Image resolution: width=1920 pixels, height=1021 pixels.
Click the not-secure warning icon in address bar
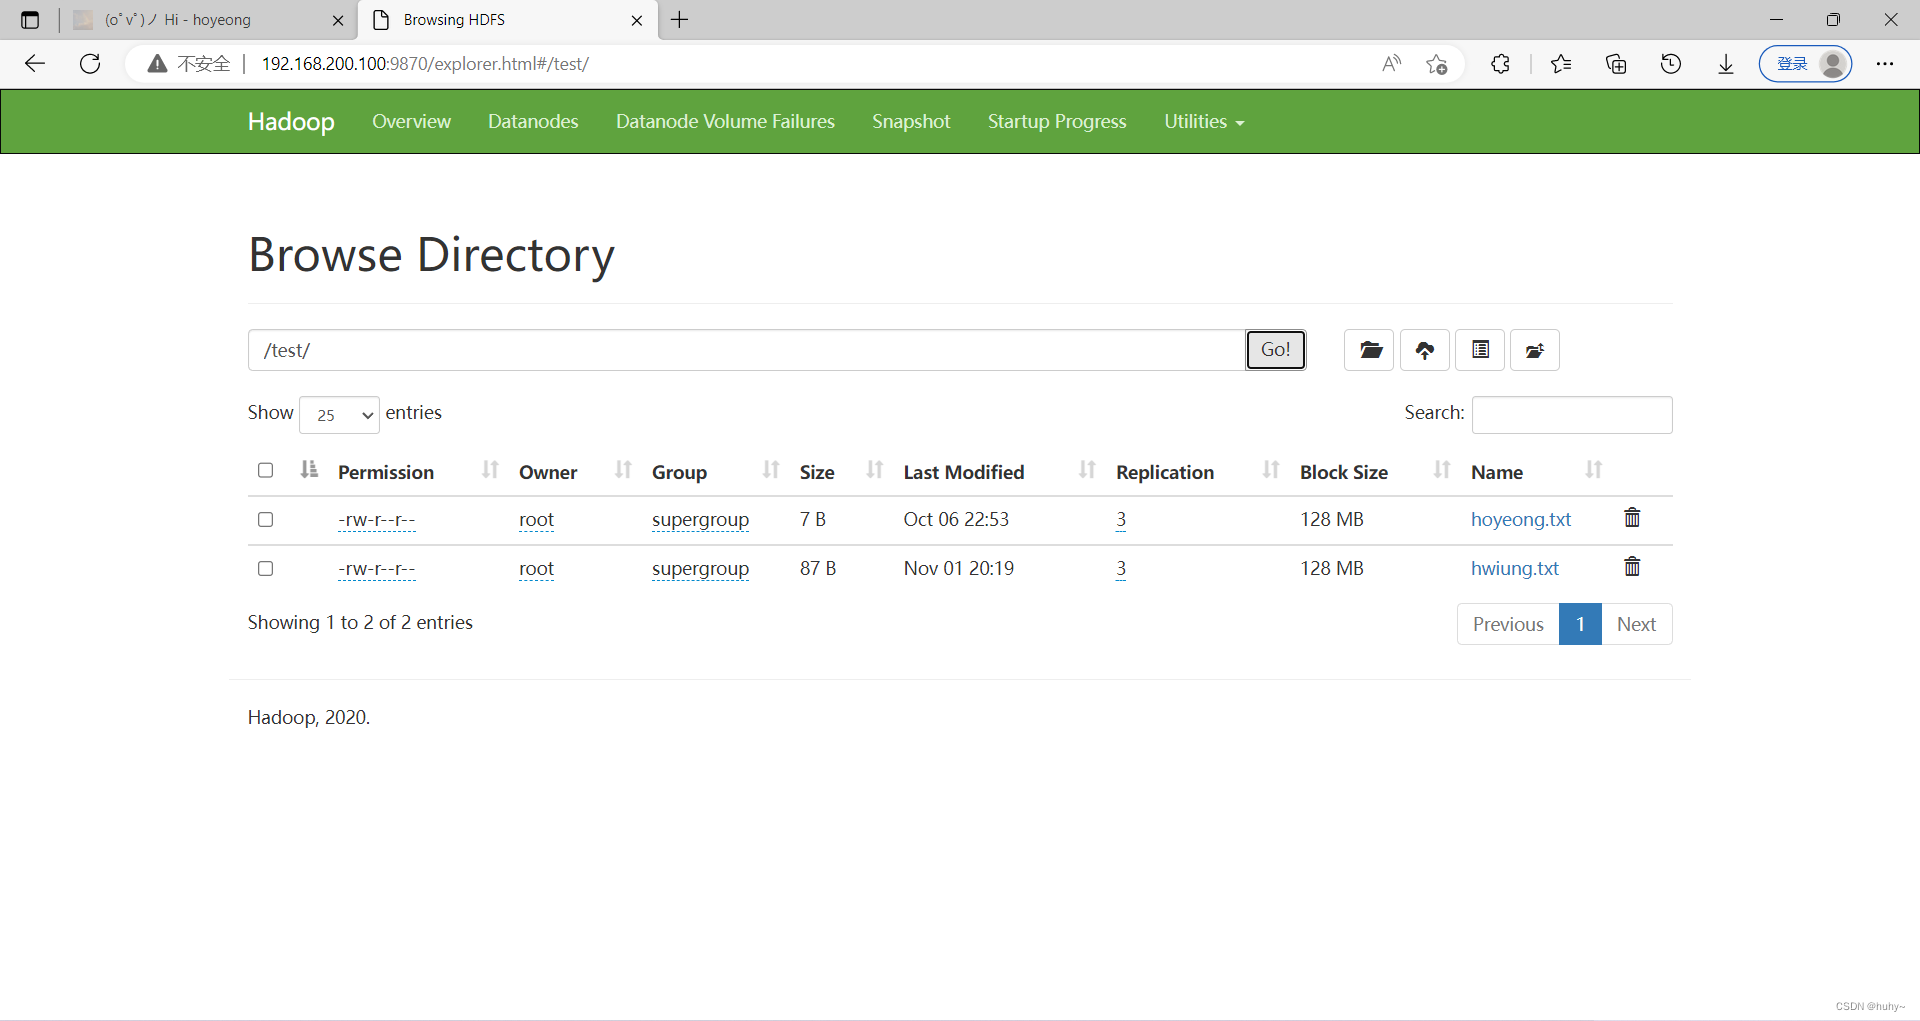(x=157, y=64)
